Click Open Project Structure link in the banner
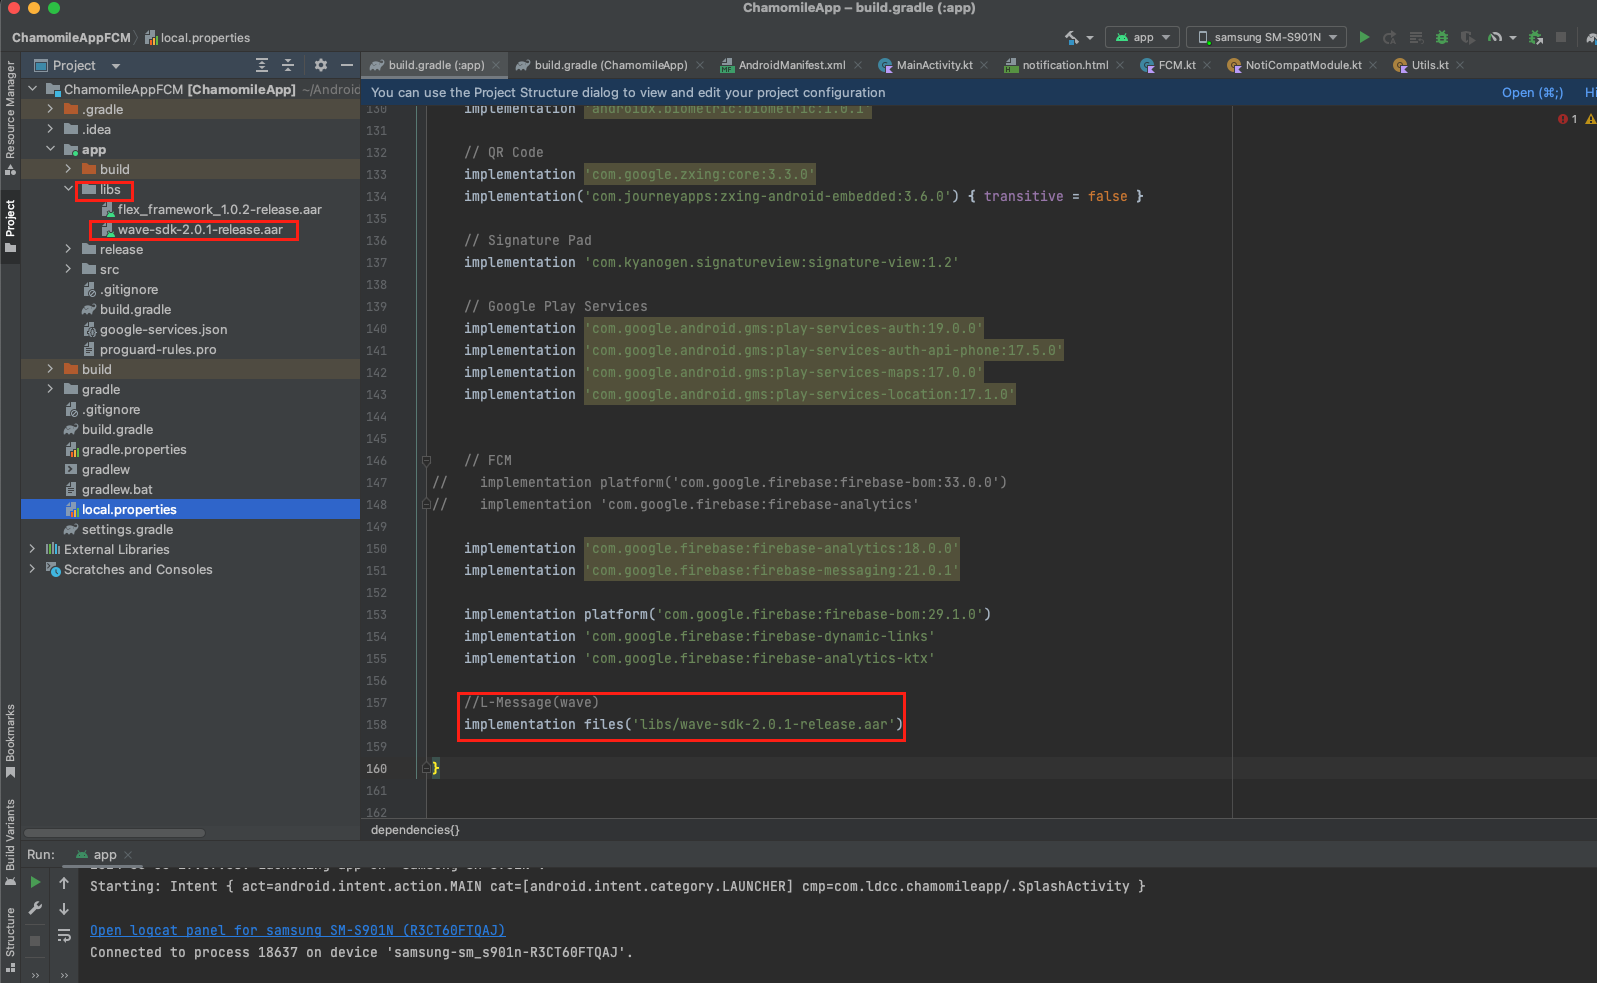The height and width of the screenshot is (983, 1597). (x=1532, y=92)
